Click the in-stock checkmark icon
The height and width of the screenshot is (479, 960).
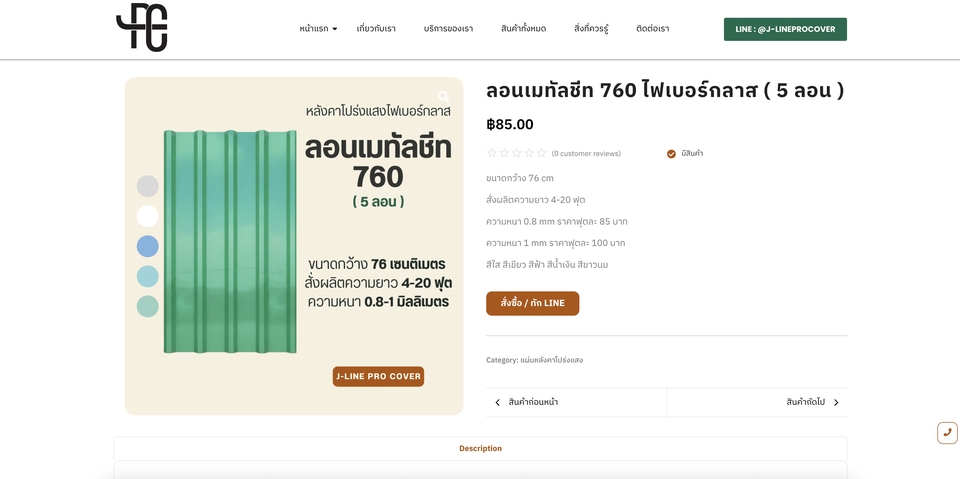(x=671, y=154)
